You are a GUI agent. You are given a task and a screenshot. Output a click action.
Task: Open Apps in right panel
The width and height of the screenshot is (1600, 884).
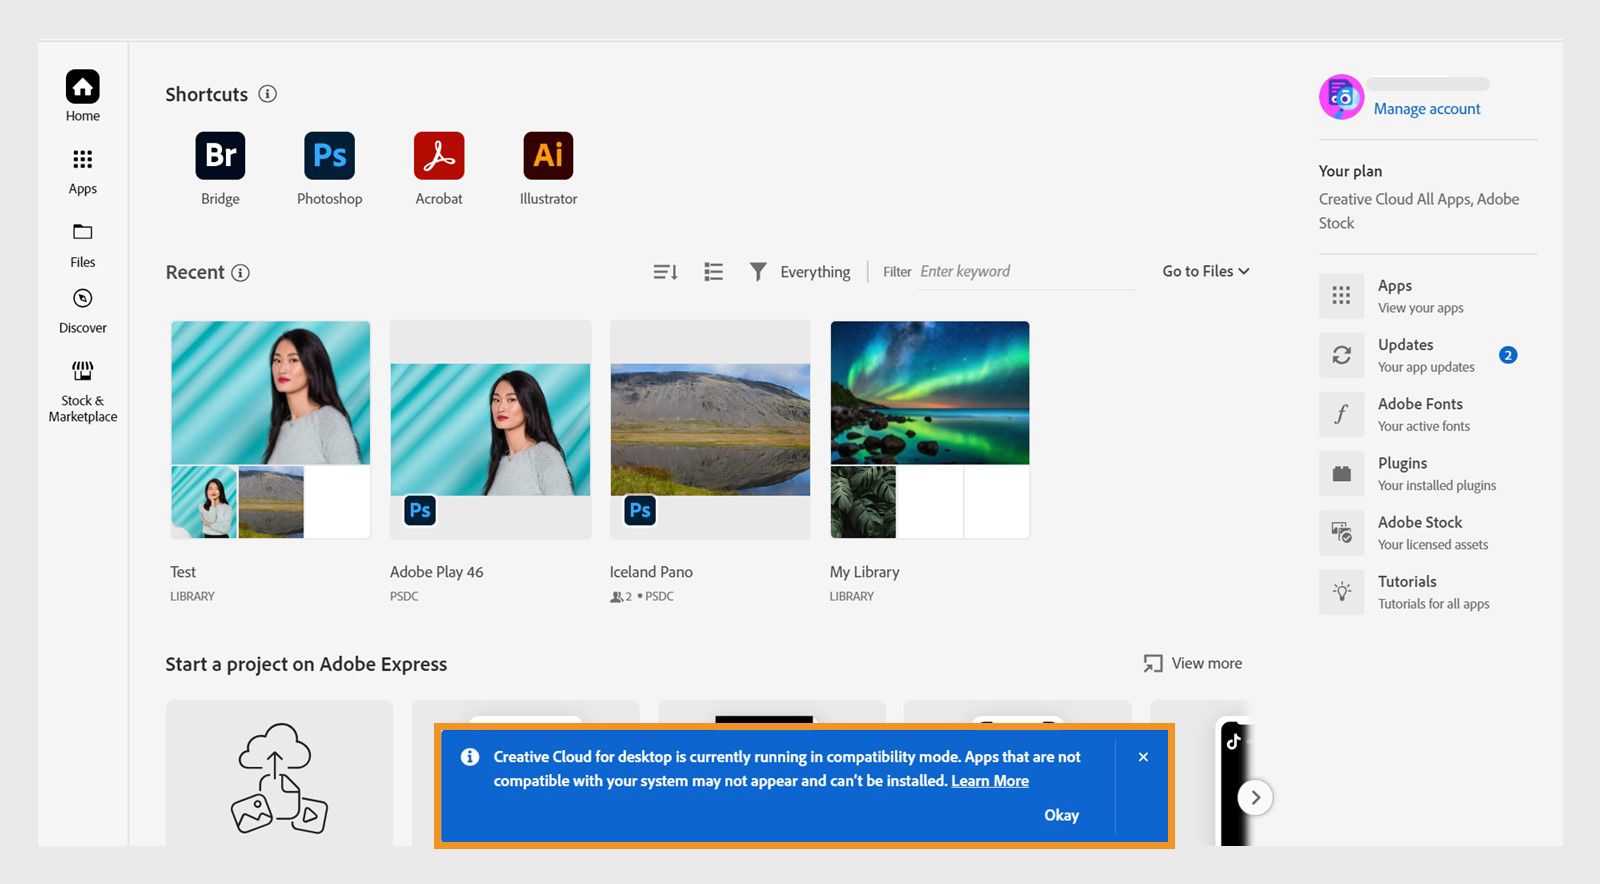pos(1342,296)
